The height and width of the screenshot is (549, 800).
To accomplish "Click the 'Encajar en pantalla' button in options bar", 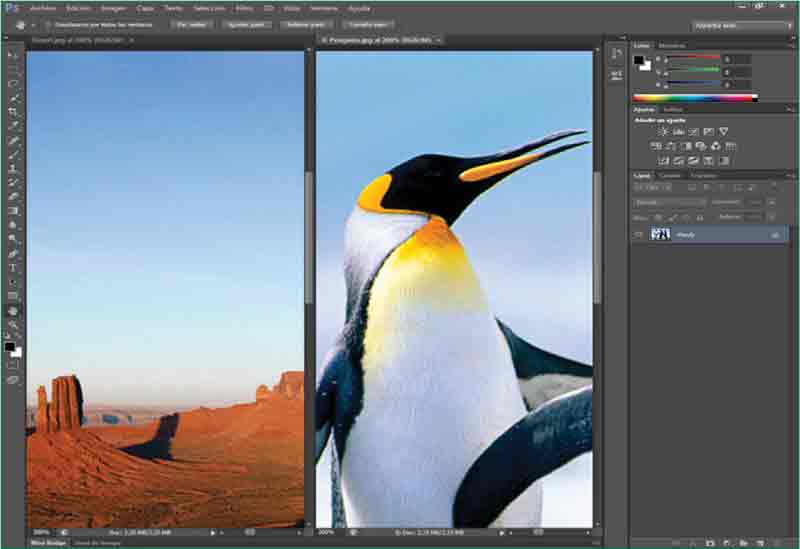I will [246, 23].
